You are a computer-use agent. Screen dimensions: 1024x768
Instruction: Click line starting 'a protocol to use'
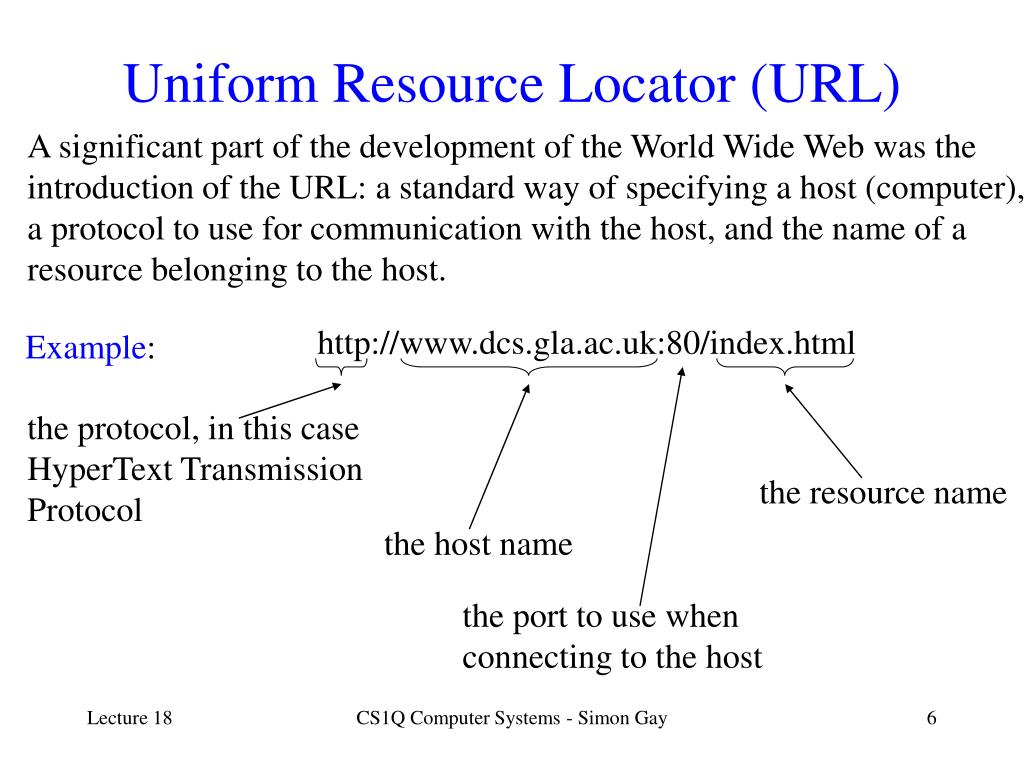click(496, 230)
